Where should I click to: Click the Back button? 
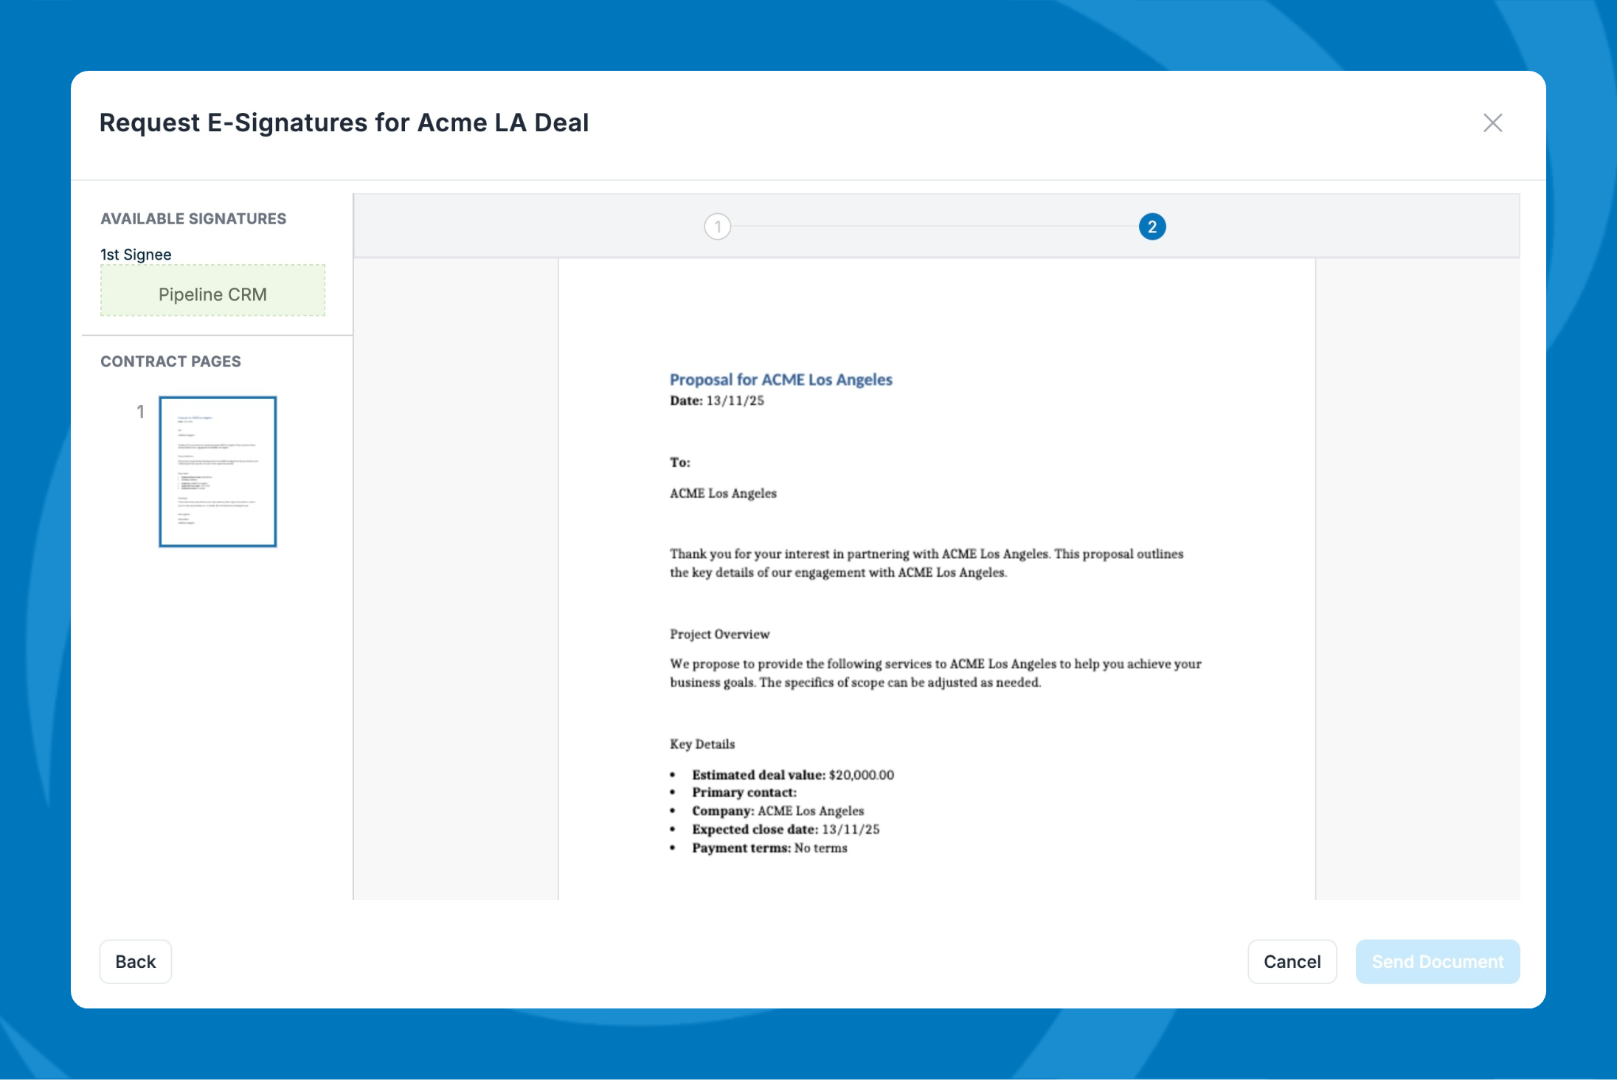pyautogui.click(x=135, y=961)
